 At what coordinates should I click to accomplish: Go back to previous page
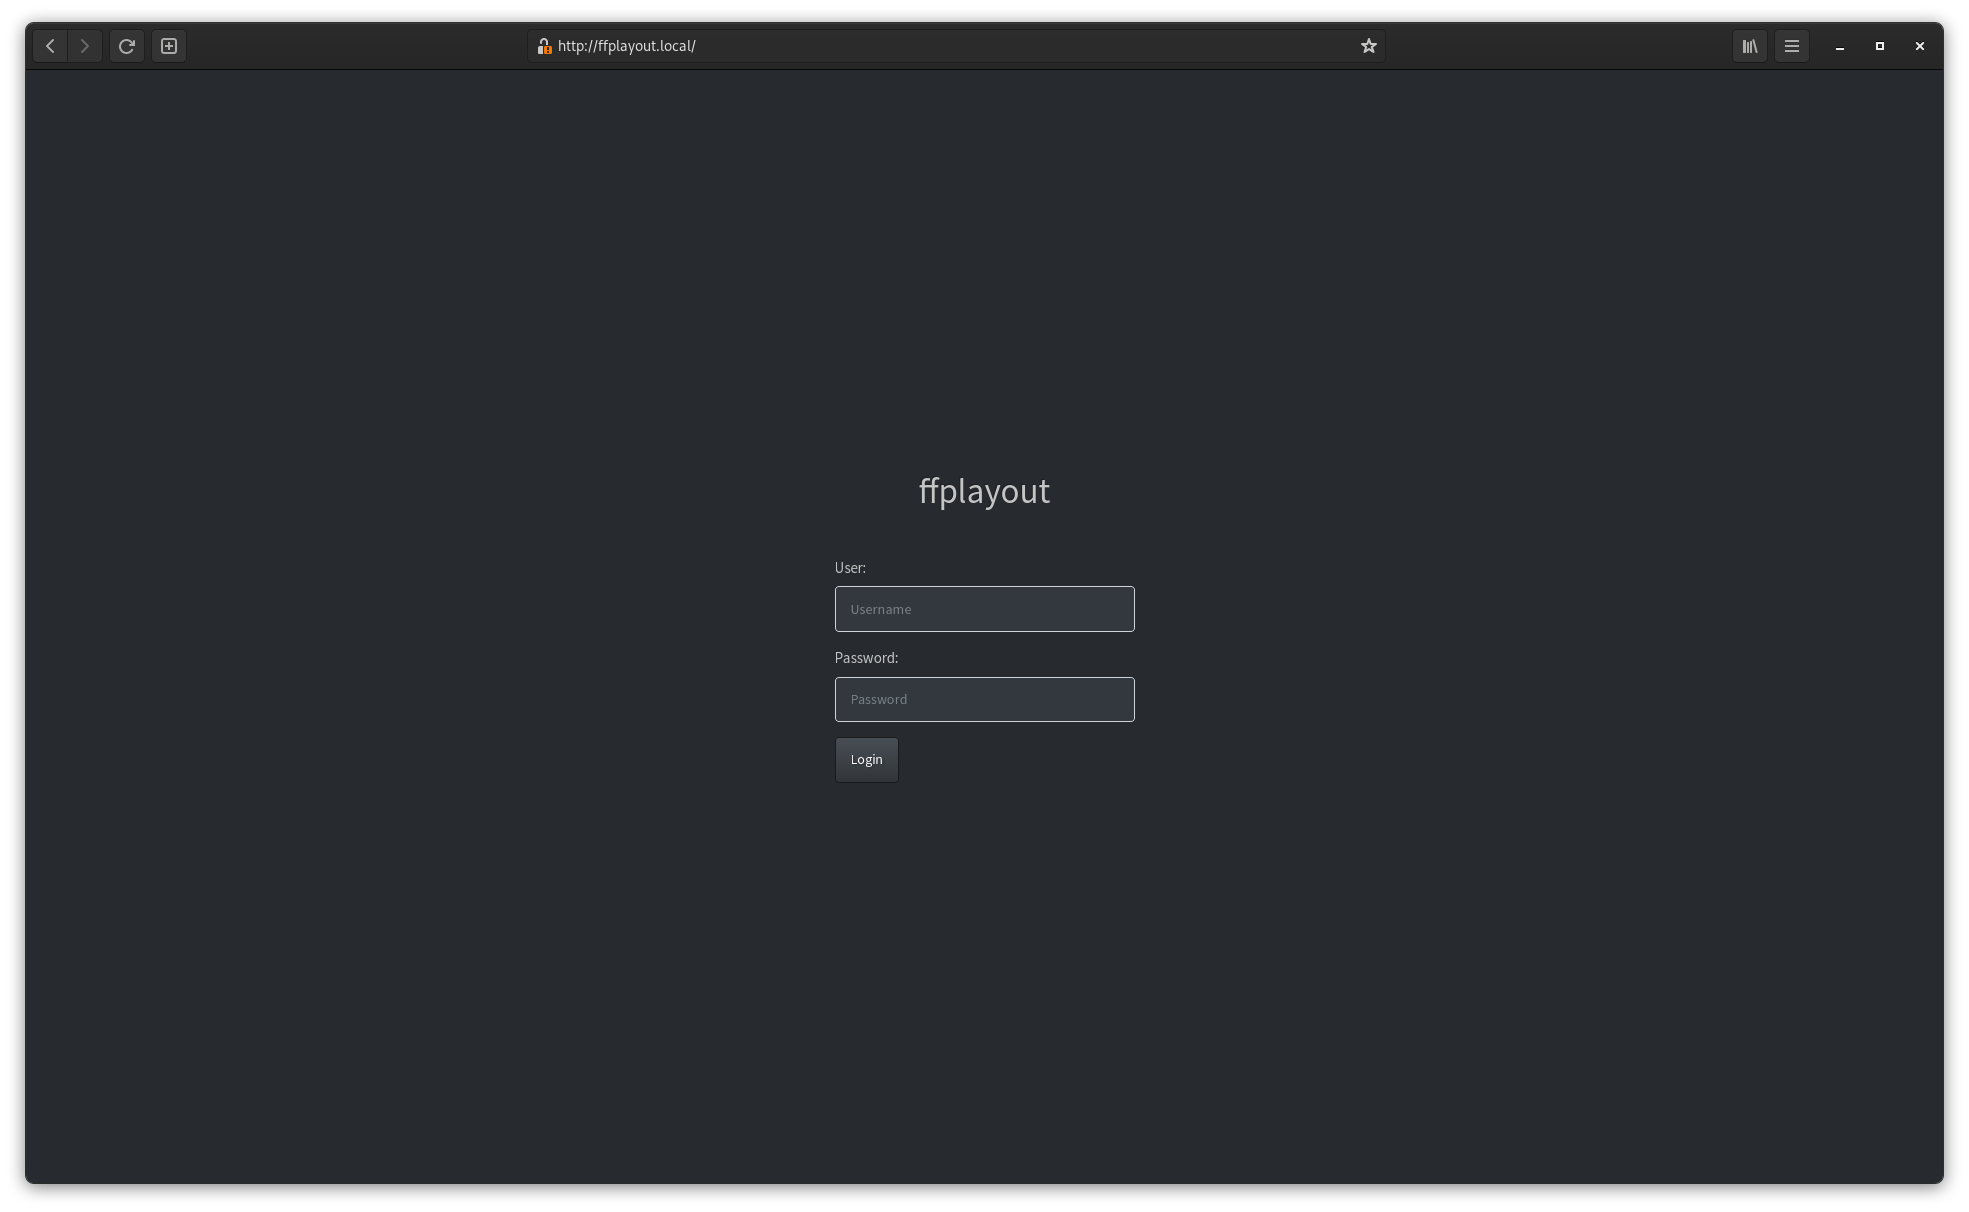50,46
